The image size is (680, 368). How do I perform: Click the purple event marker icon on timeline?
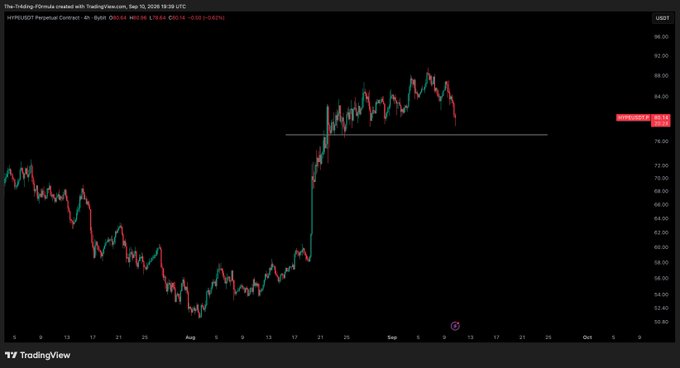point(455,326)
